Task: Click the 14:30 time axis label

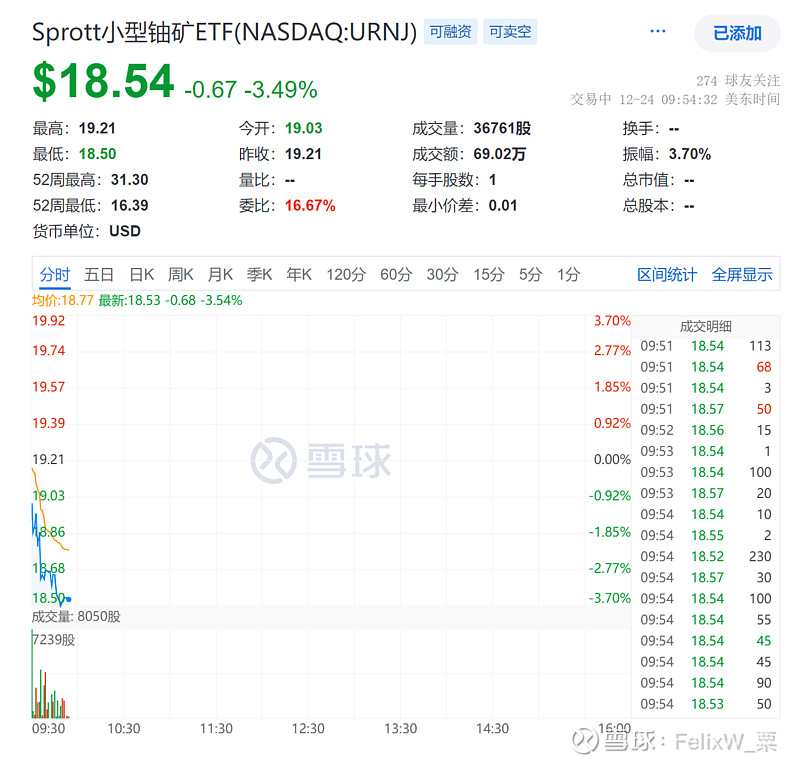Action: [x=492, y=728]
